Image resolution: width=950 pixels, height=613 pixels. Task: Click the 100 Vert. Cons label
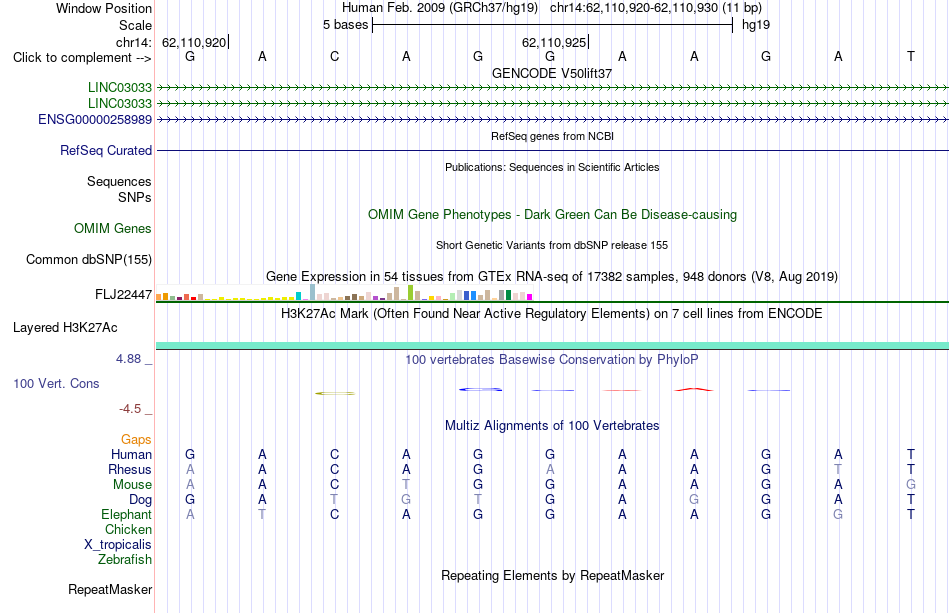(x=56, y=383)
